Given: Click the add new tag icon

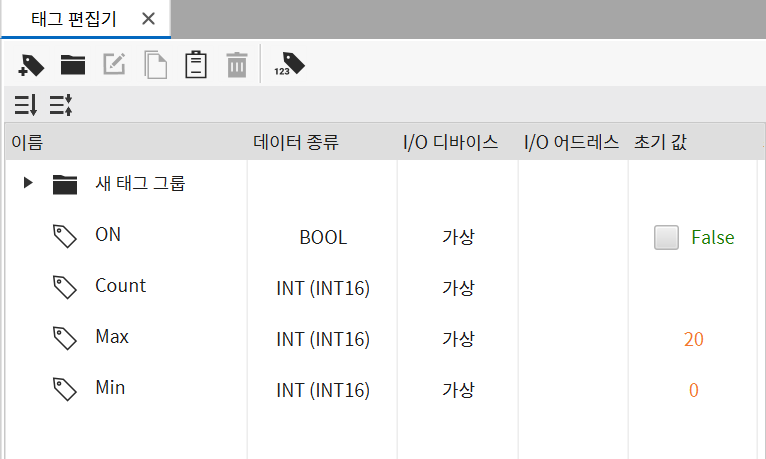Looking at the screenshot, I should [31, 65].
